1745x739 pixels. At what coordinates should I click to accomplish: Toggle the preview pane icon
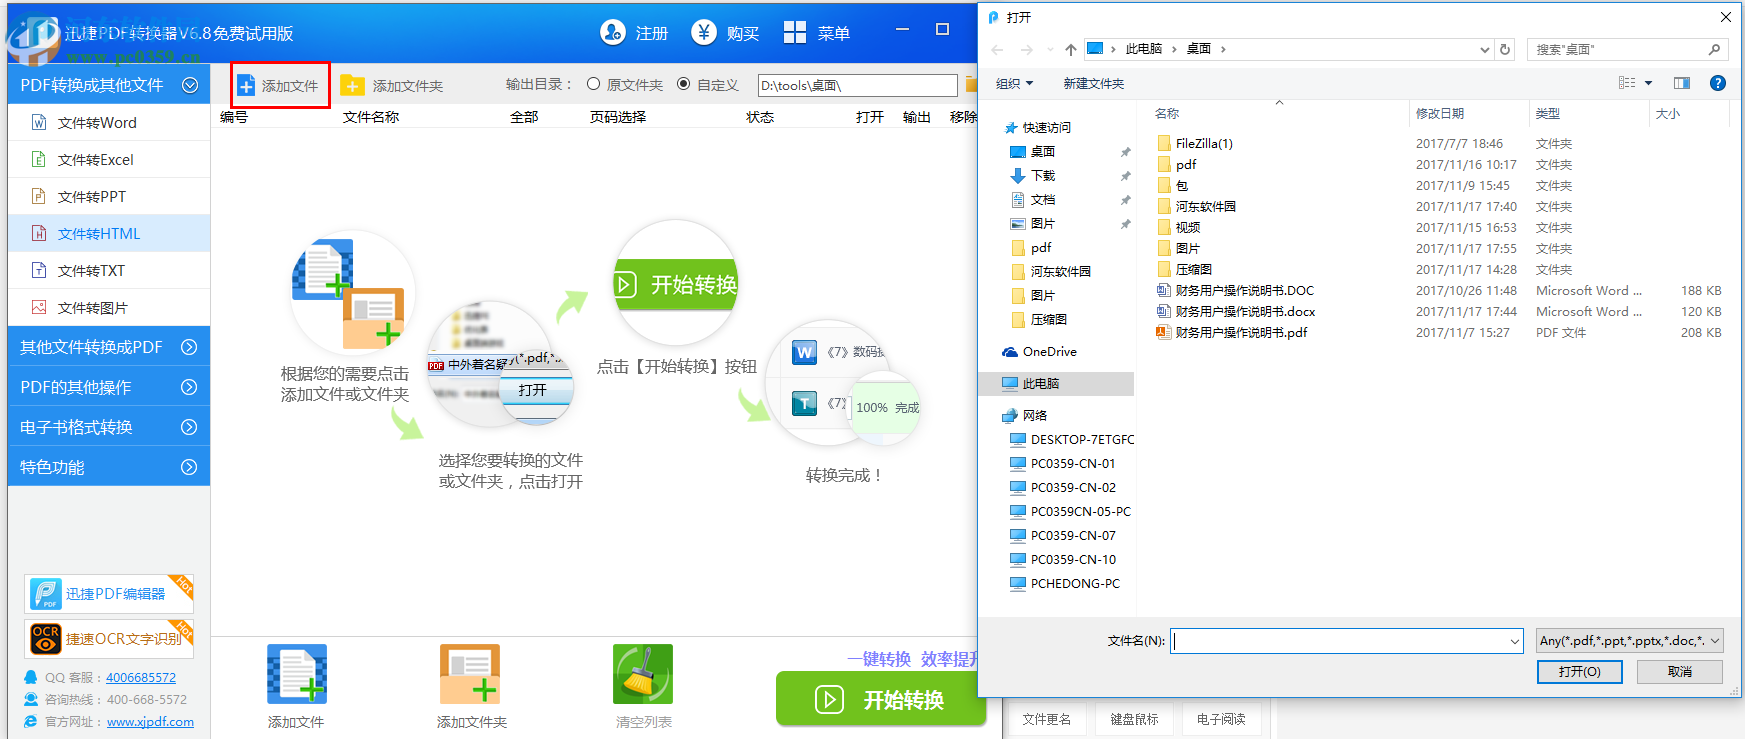(1682, 83)
